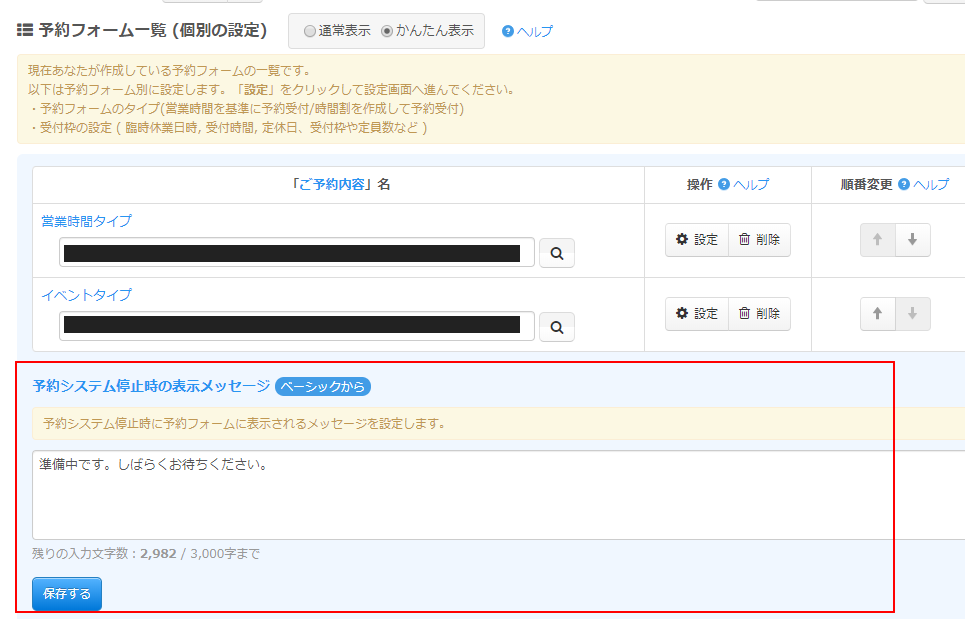Click disabled up arrow for 営業時間タイプ

(x=878, y=240)
